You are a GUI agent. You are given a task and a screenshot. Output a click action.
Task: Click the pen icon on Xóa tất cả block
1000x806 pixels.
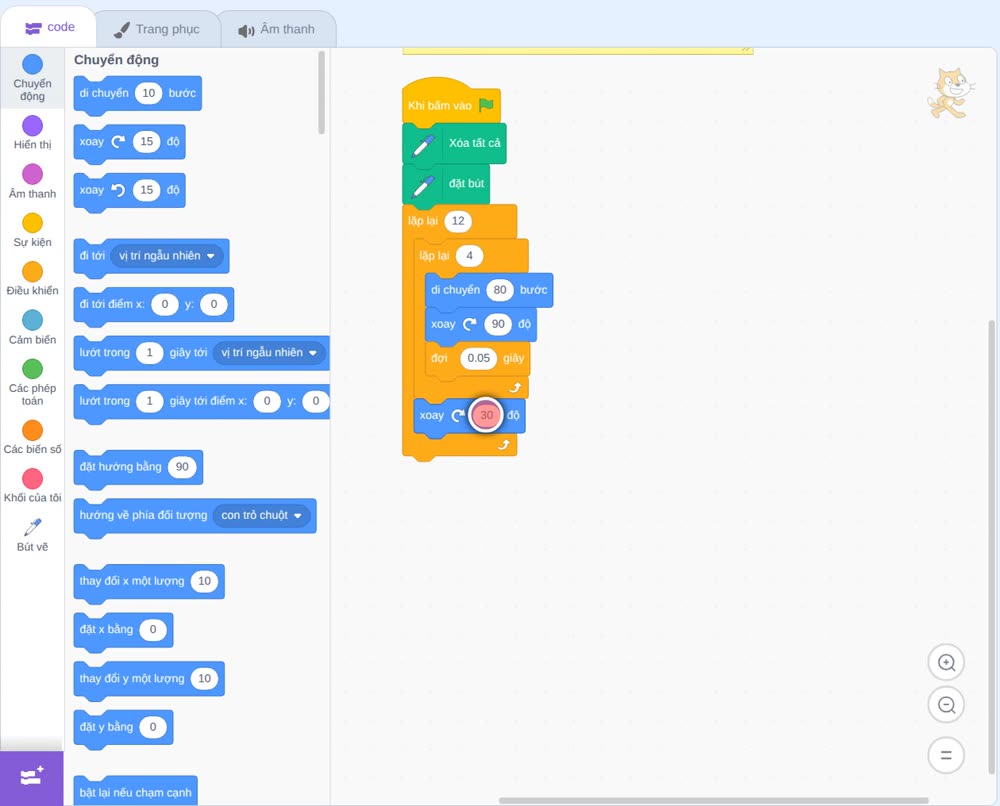point(423,146)
